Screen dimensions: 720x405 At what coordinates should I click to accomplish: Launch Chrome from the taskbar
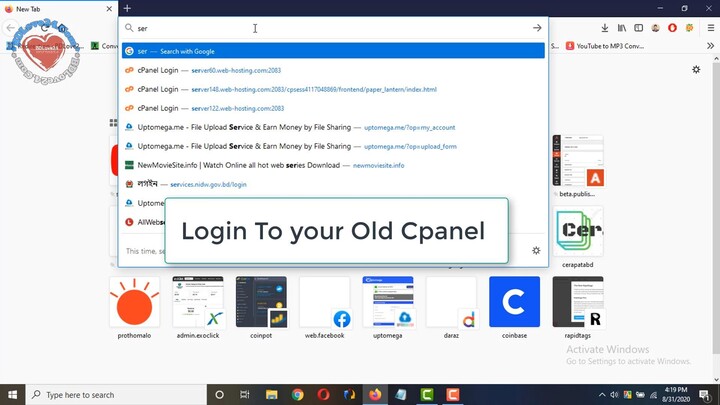(298, 394)
